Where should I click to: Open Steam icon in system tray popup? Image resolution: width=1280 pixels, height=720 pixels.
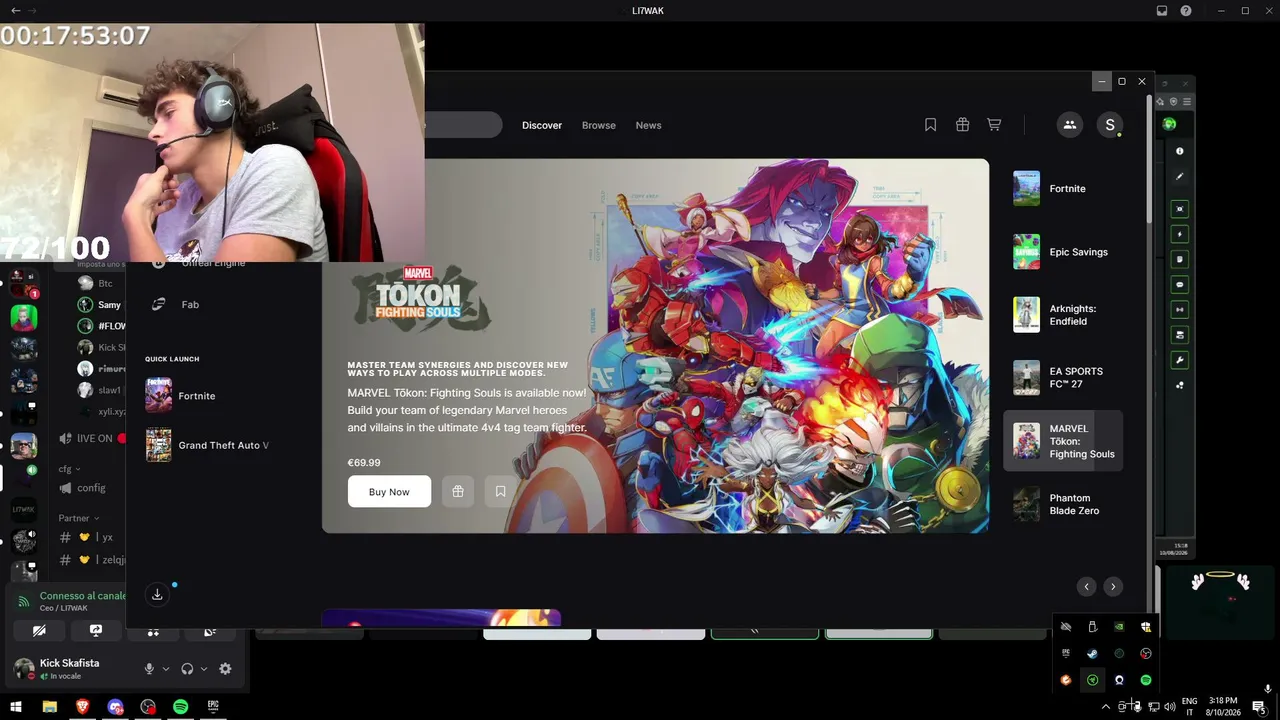(1092, 654)
